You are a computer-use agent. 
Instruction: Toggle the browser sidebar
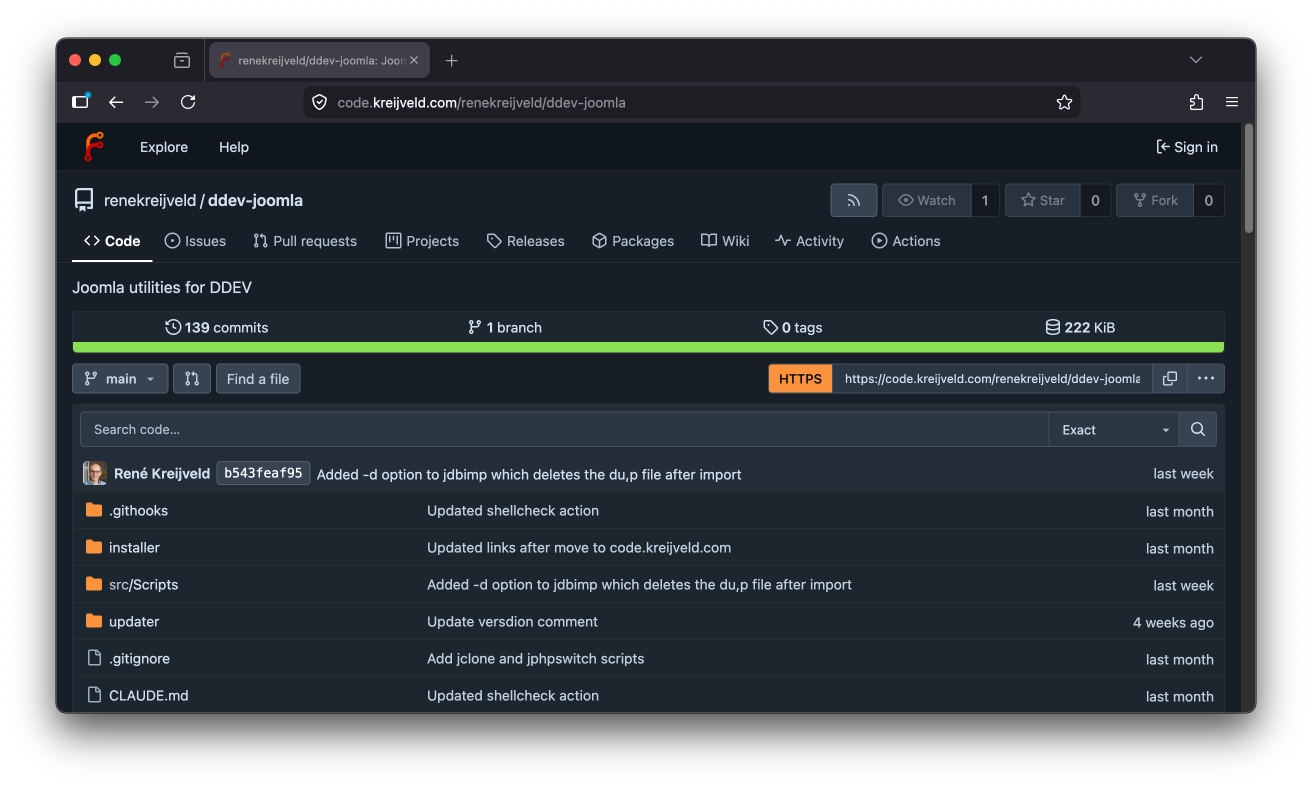(81, 102)
